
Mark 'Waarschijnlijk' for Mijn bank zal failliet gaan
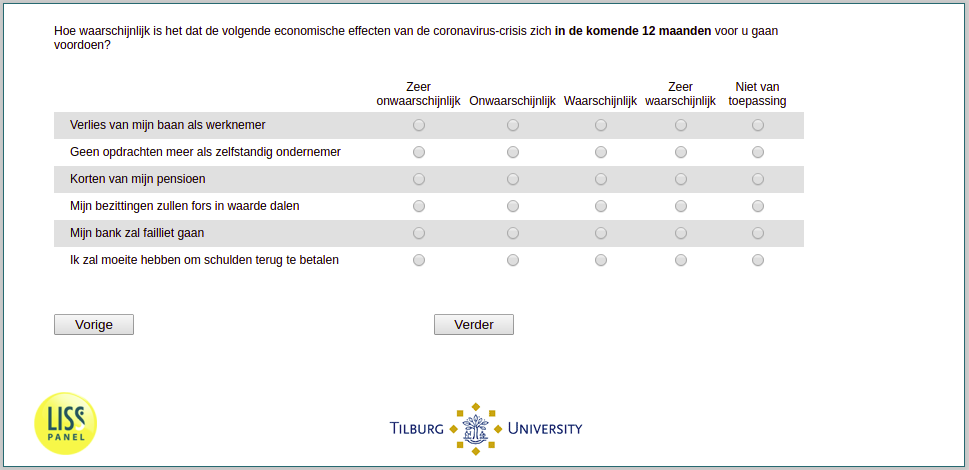click(x=601, y=233)
